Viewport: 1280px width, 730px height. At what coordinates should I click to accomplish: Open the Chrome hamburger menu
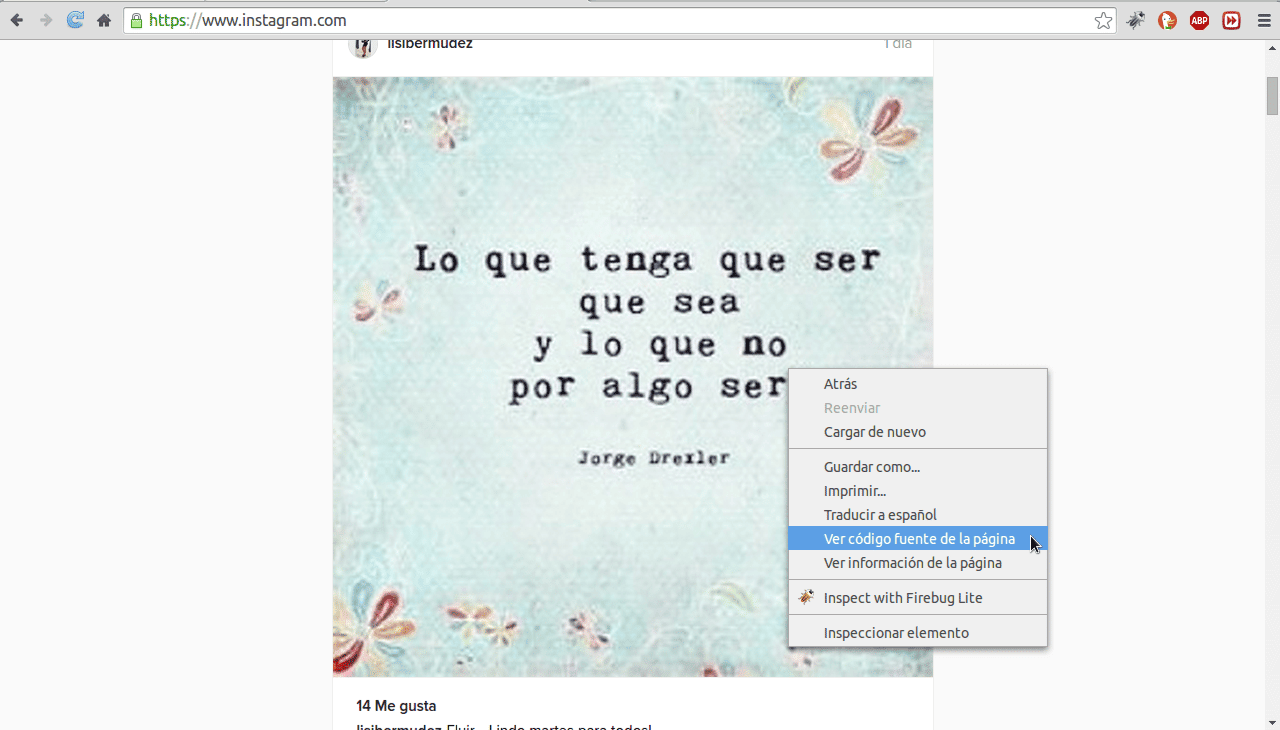click(x=1264, y=20)
